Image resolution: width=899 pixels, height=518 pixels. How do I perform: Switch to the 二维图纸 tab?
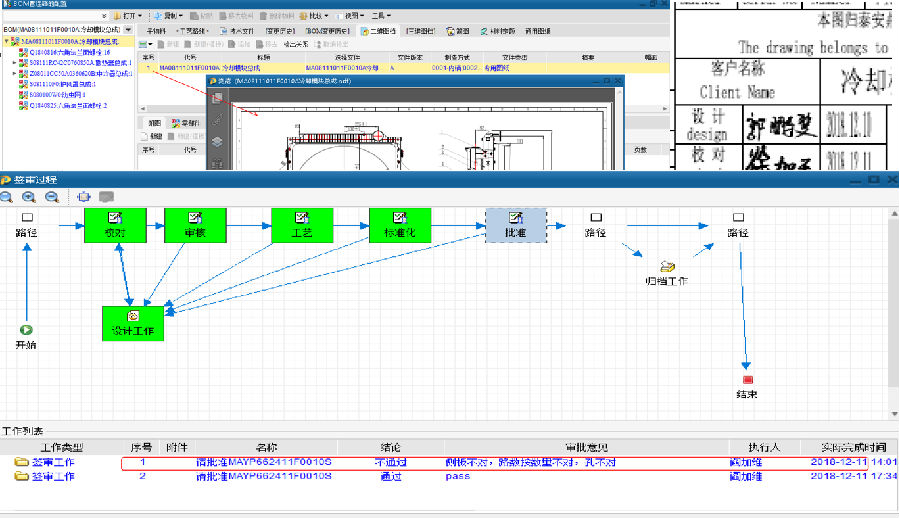380,30
